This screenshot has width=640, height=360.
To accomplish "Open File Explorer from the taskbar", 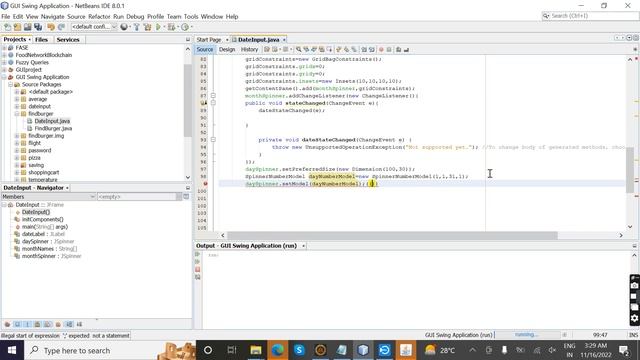I will pos(256,350).
